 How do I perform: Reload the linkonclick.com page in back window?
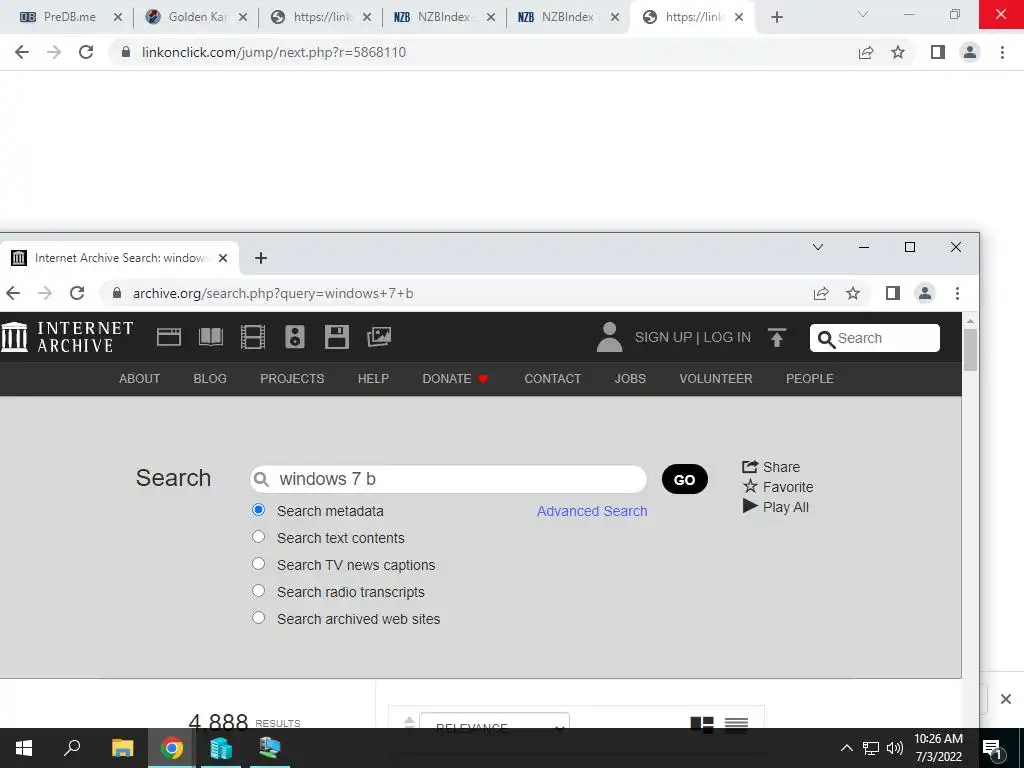click(x=86, y=52)
